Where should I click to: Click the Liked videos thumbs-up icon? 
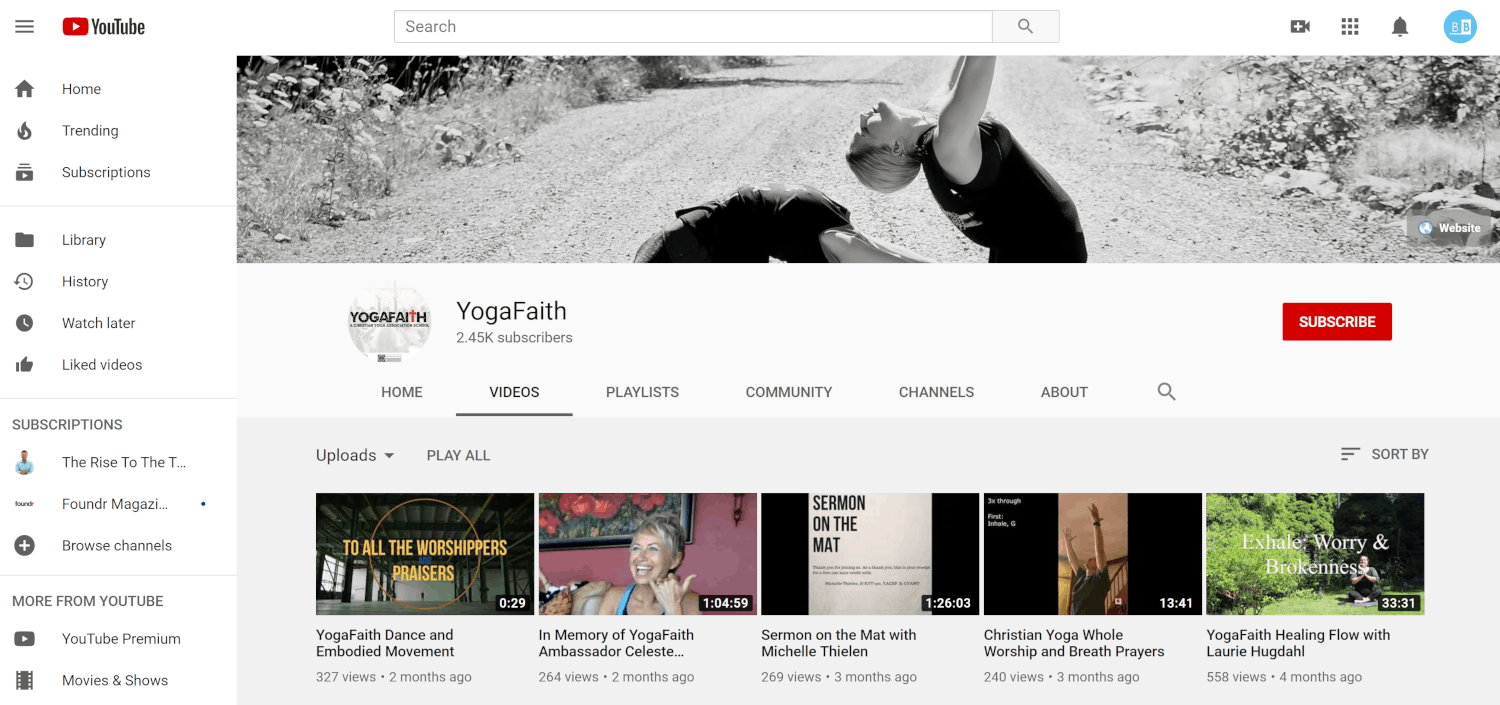point(25,365)
